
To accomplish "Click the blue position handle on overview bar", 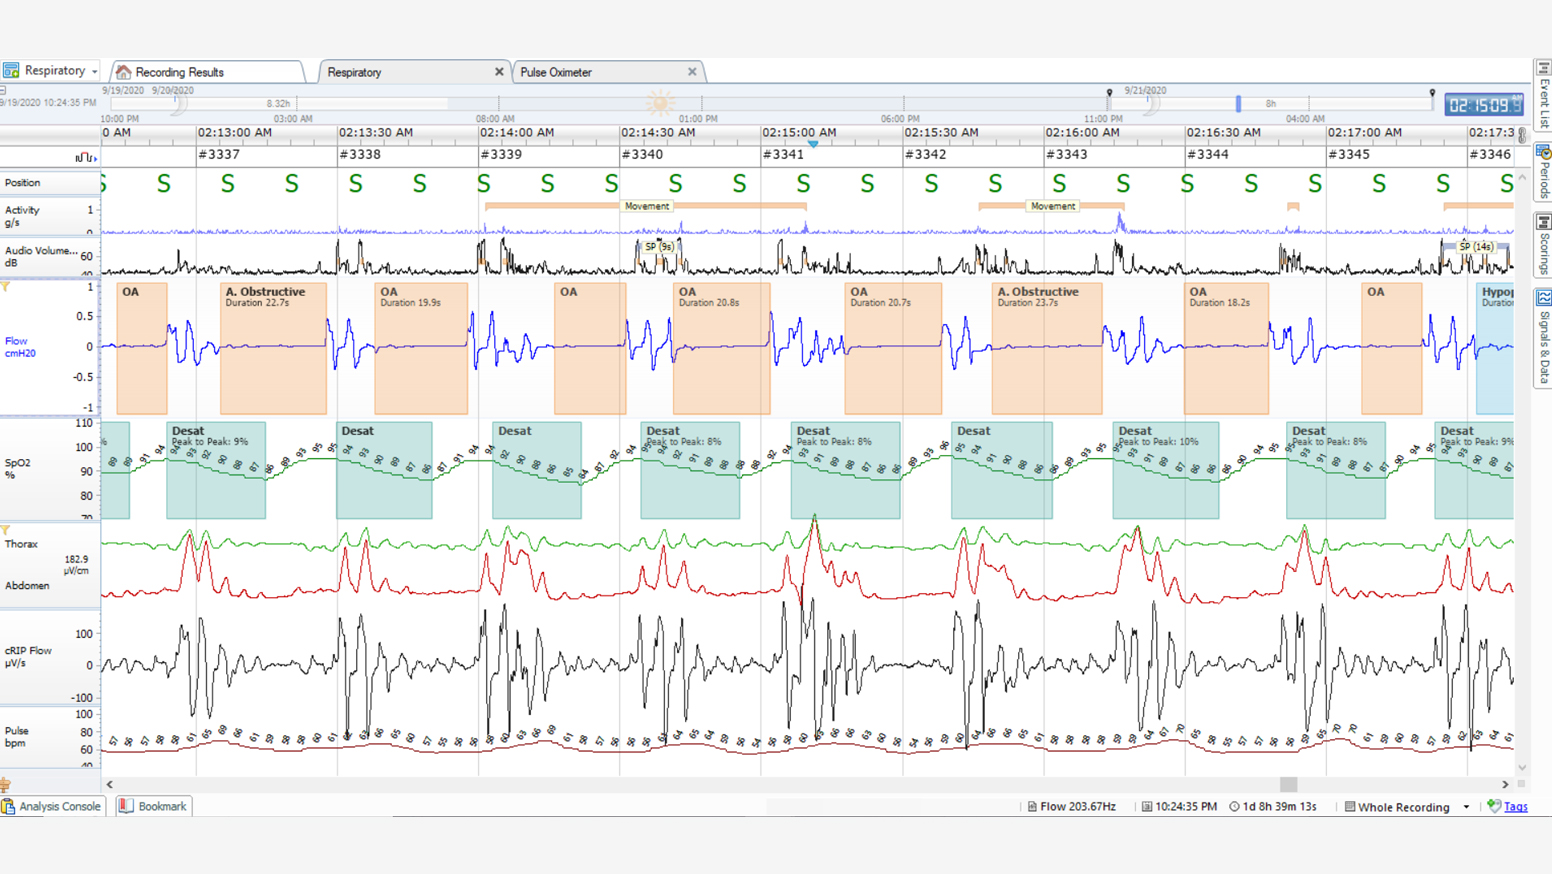I will (x=1238, y=104).
